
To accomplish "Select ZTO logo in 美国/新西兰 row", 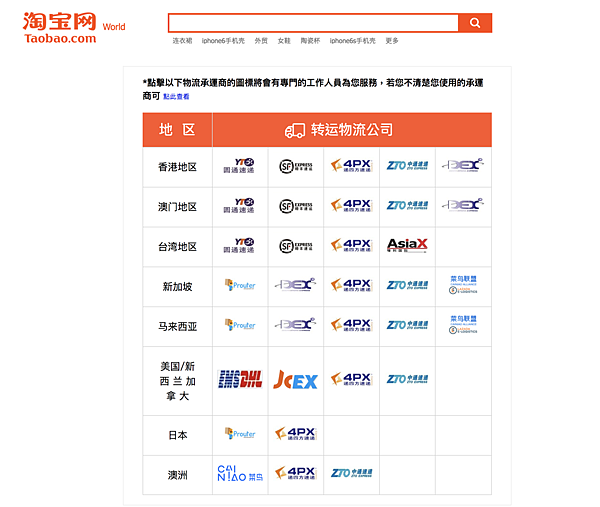I will point(407,379).
